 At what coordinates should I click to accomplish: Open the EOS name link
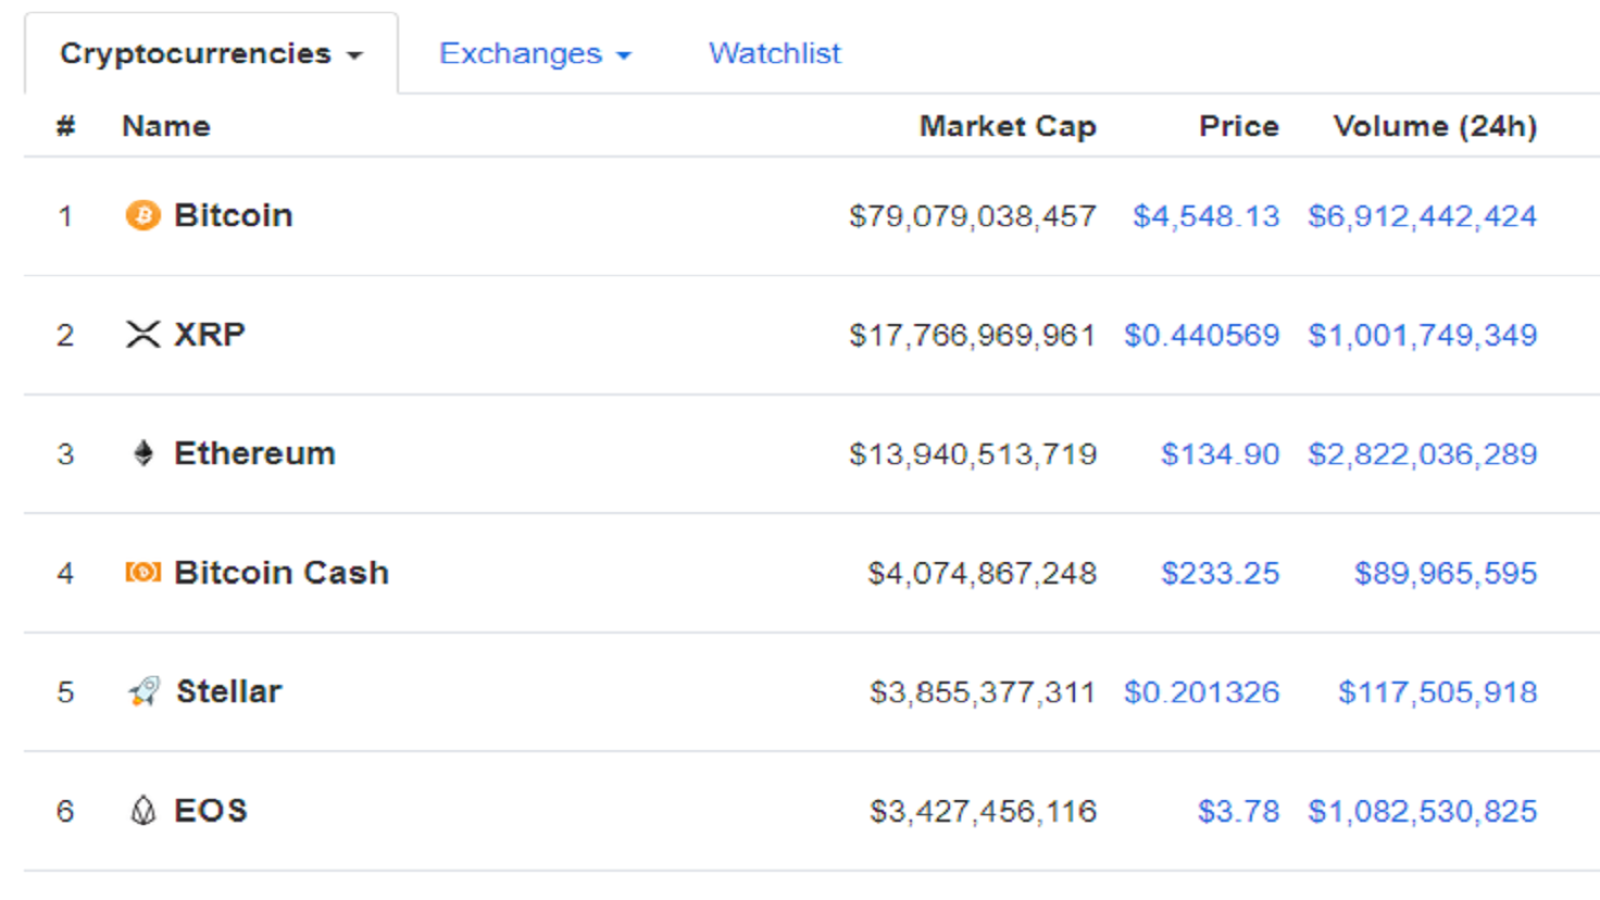pos(211,810)
